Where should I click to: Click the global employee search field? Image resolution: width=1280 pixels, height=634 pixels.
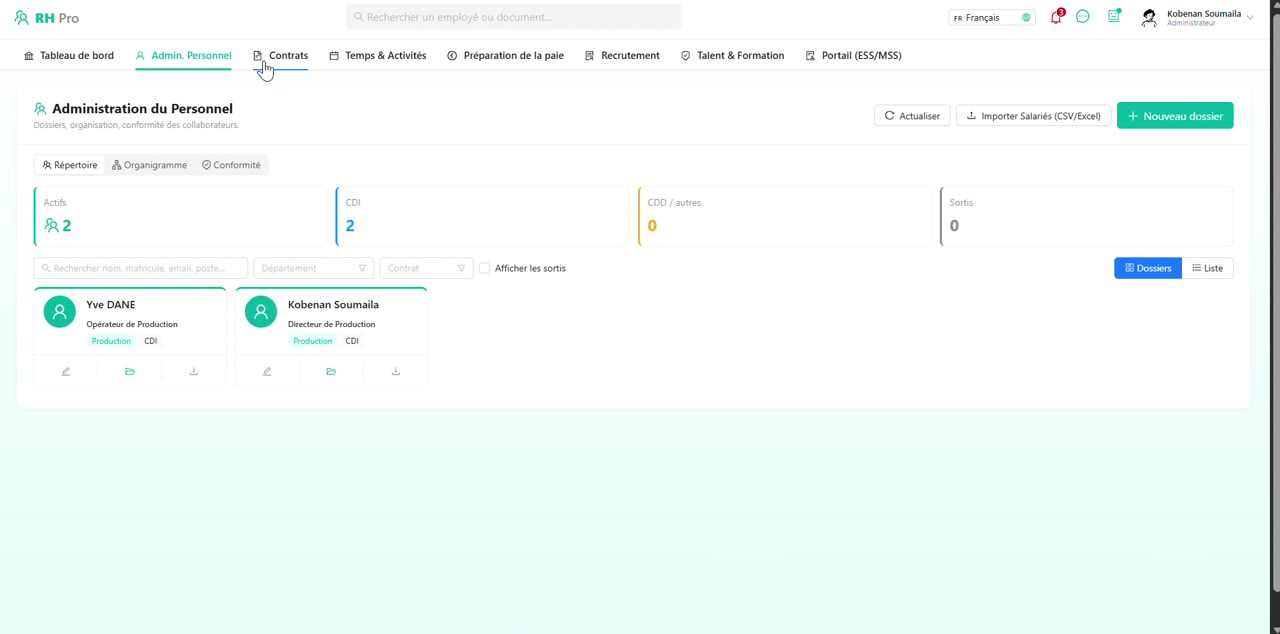pyautogui.click(x=514, y=17)
